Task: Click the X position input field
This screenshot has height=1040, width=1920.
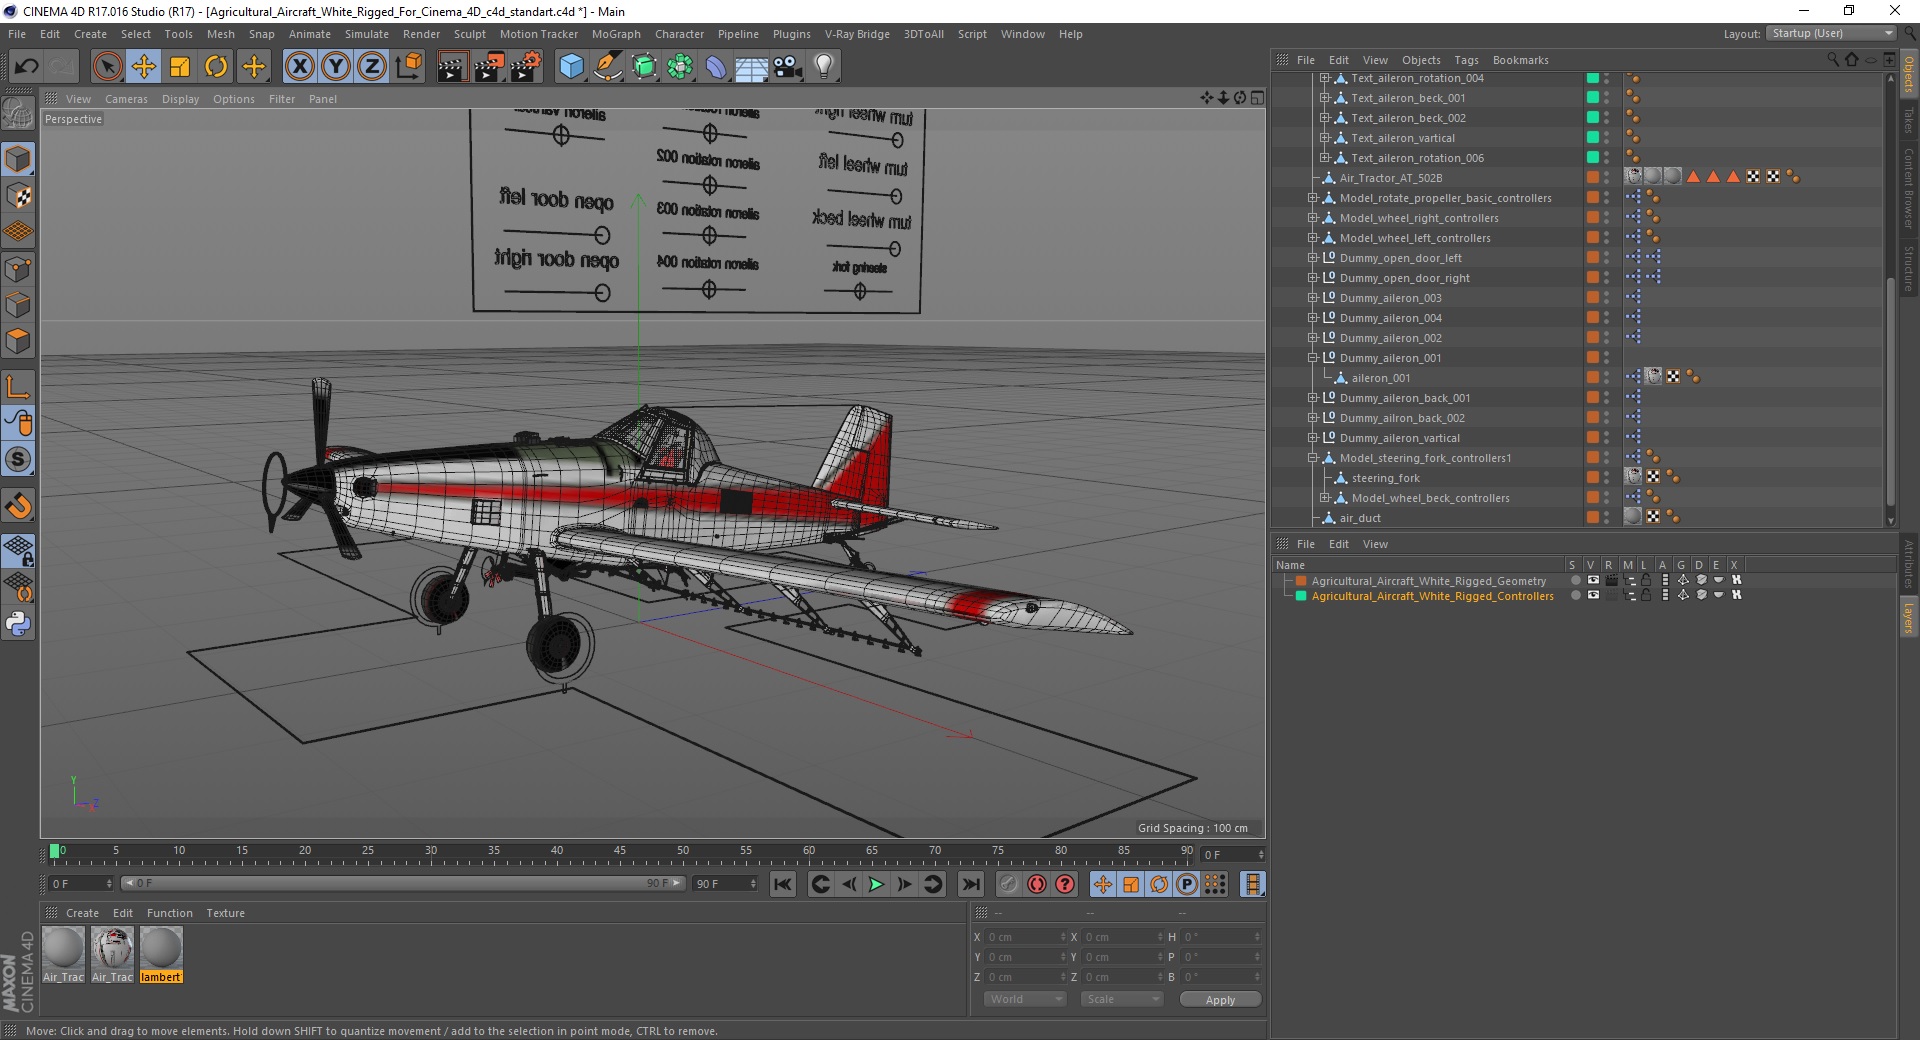Action: click(1026, 937)
